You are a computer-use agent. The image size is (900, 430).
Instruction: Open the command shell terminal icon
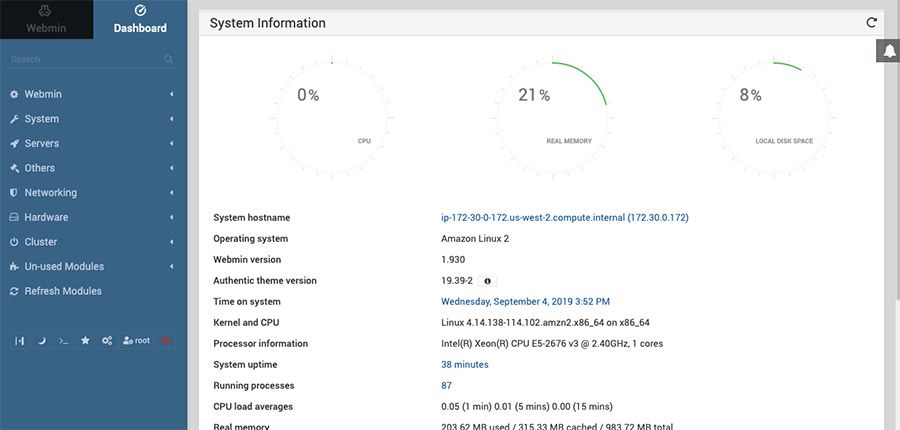pos(63,340)
